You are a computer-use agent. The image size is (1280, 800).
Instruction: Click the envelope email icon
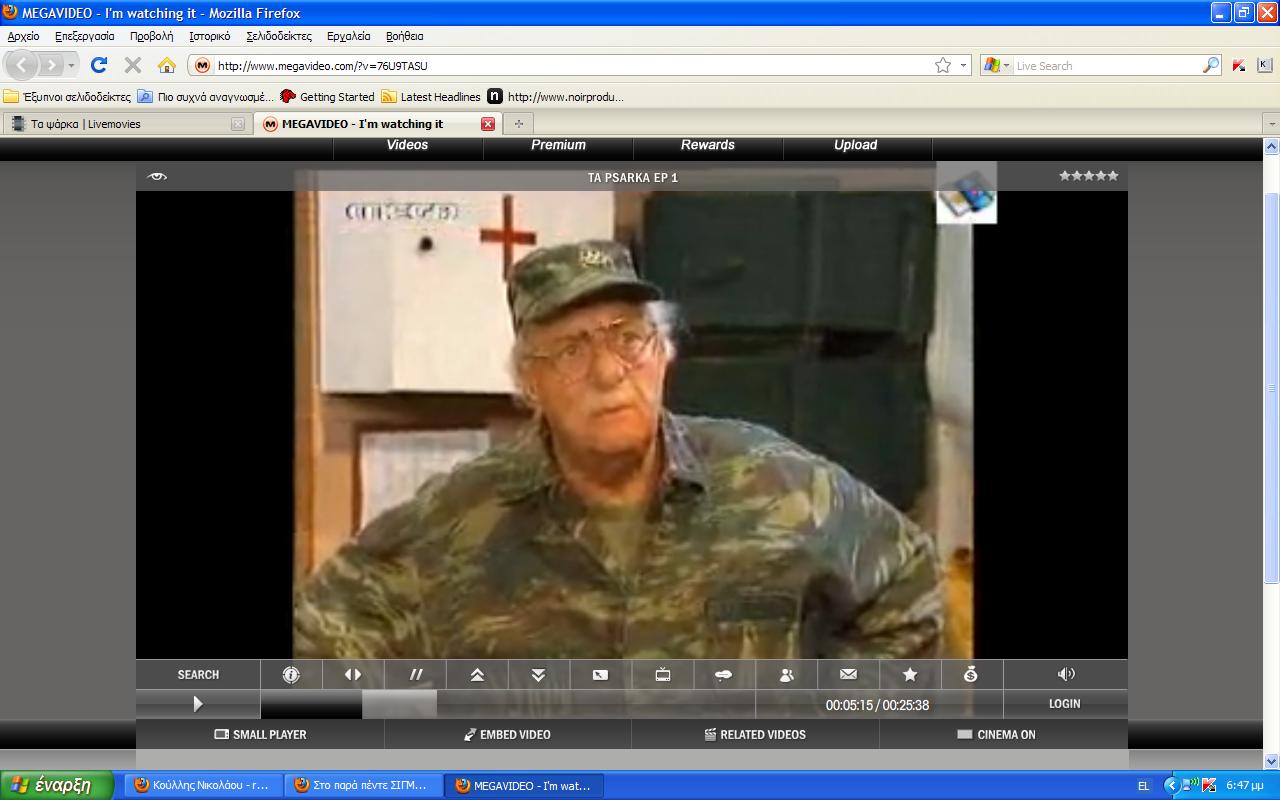pyautogui.click(x=848, y=675)
